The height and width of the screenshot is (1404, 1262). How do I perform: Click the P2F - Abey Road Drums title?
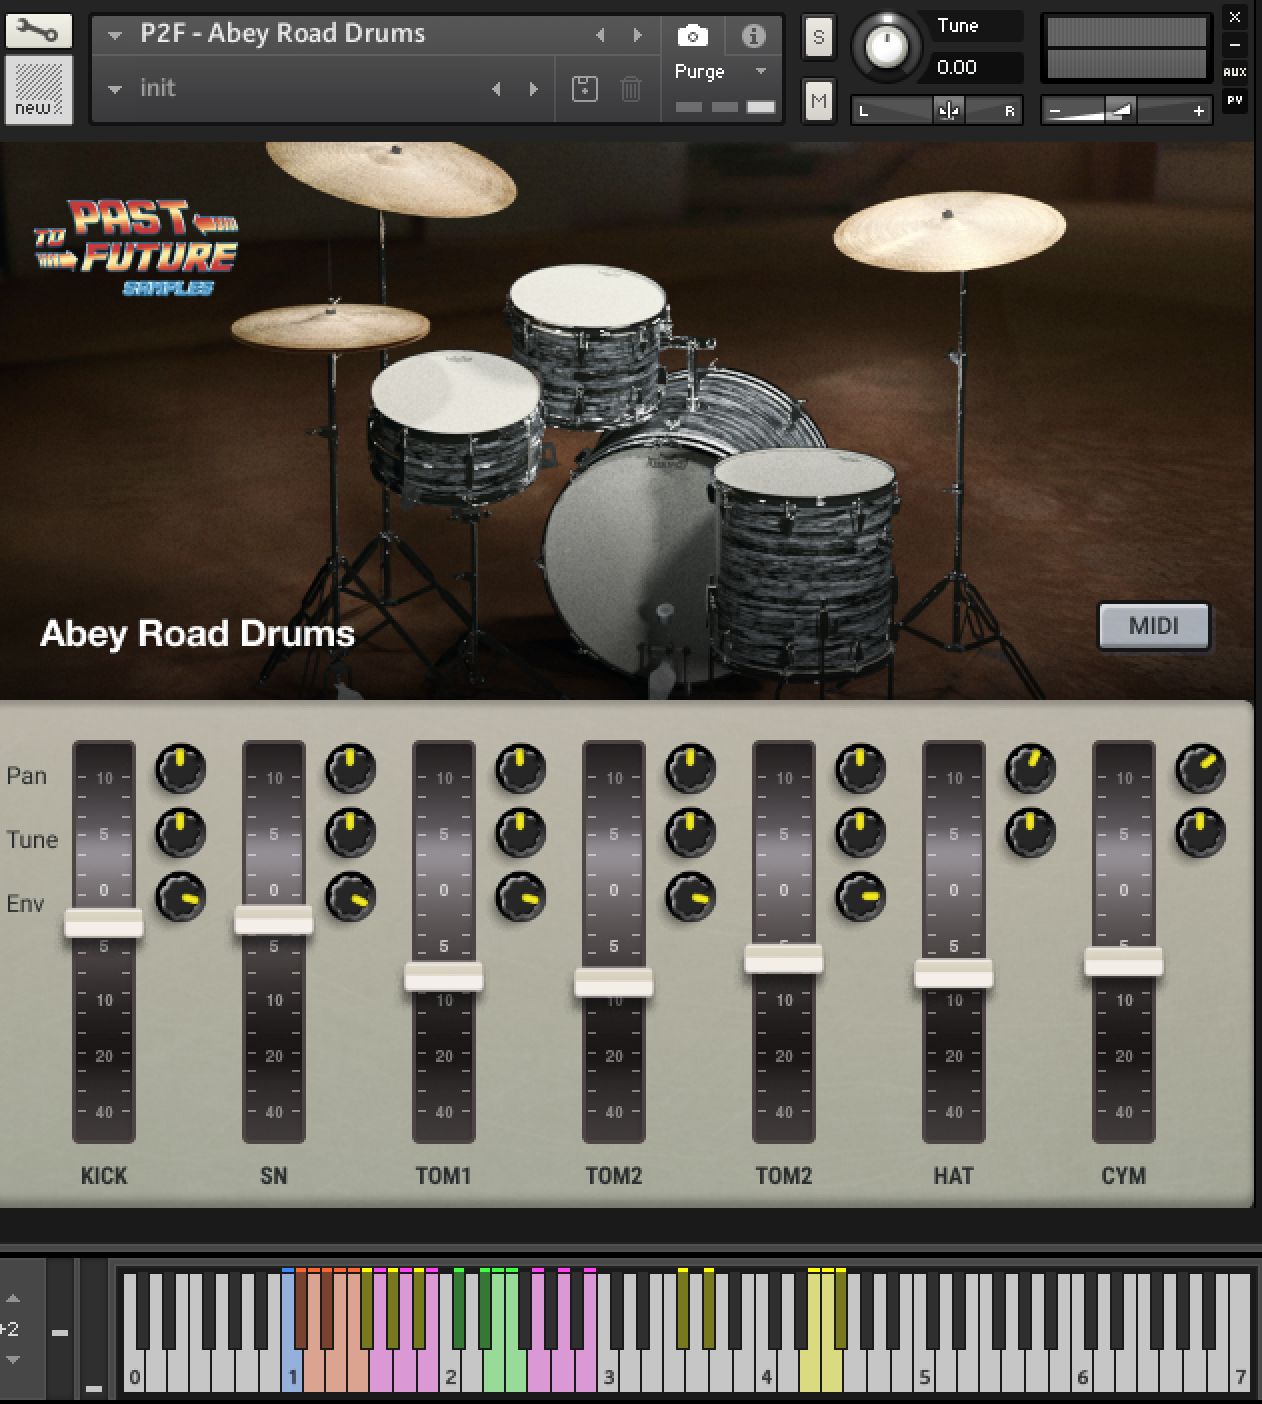coord(283,34)
